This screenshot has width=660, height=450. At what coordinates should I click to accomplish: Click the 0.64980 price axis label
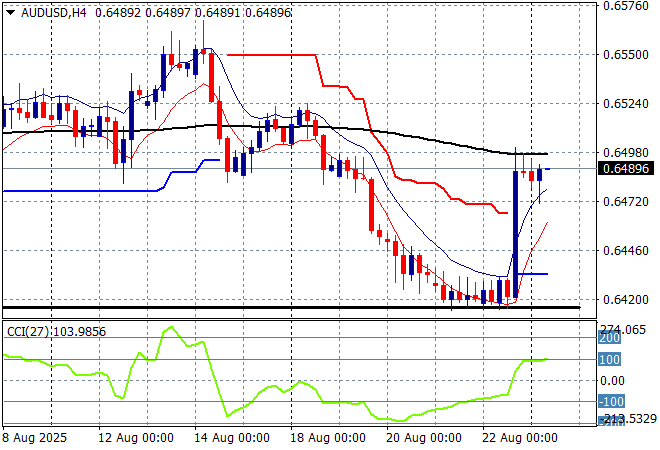coord(625,152)
